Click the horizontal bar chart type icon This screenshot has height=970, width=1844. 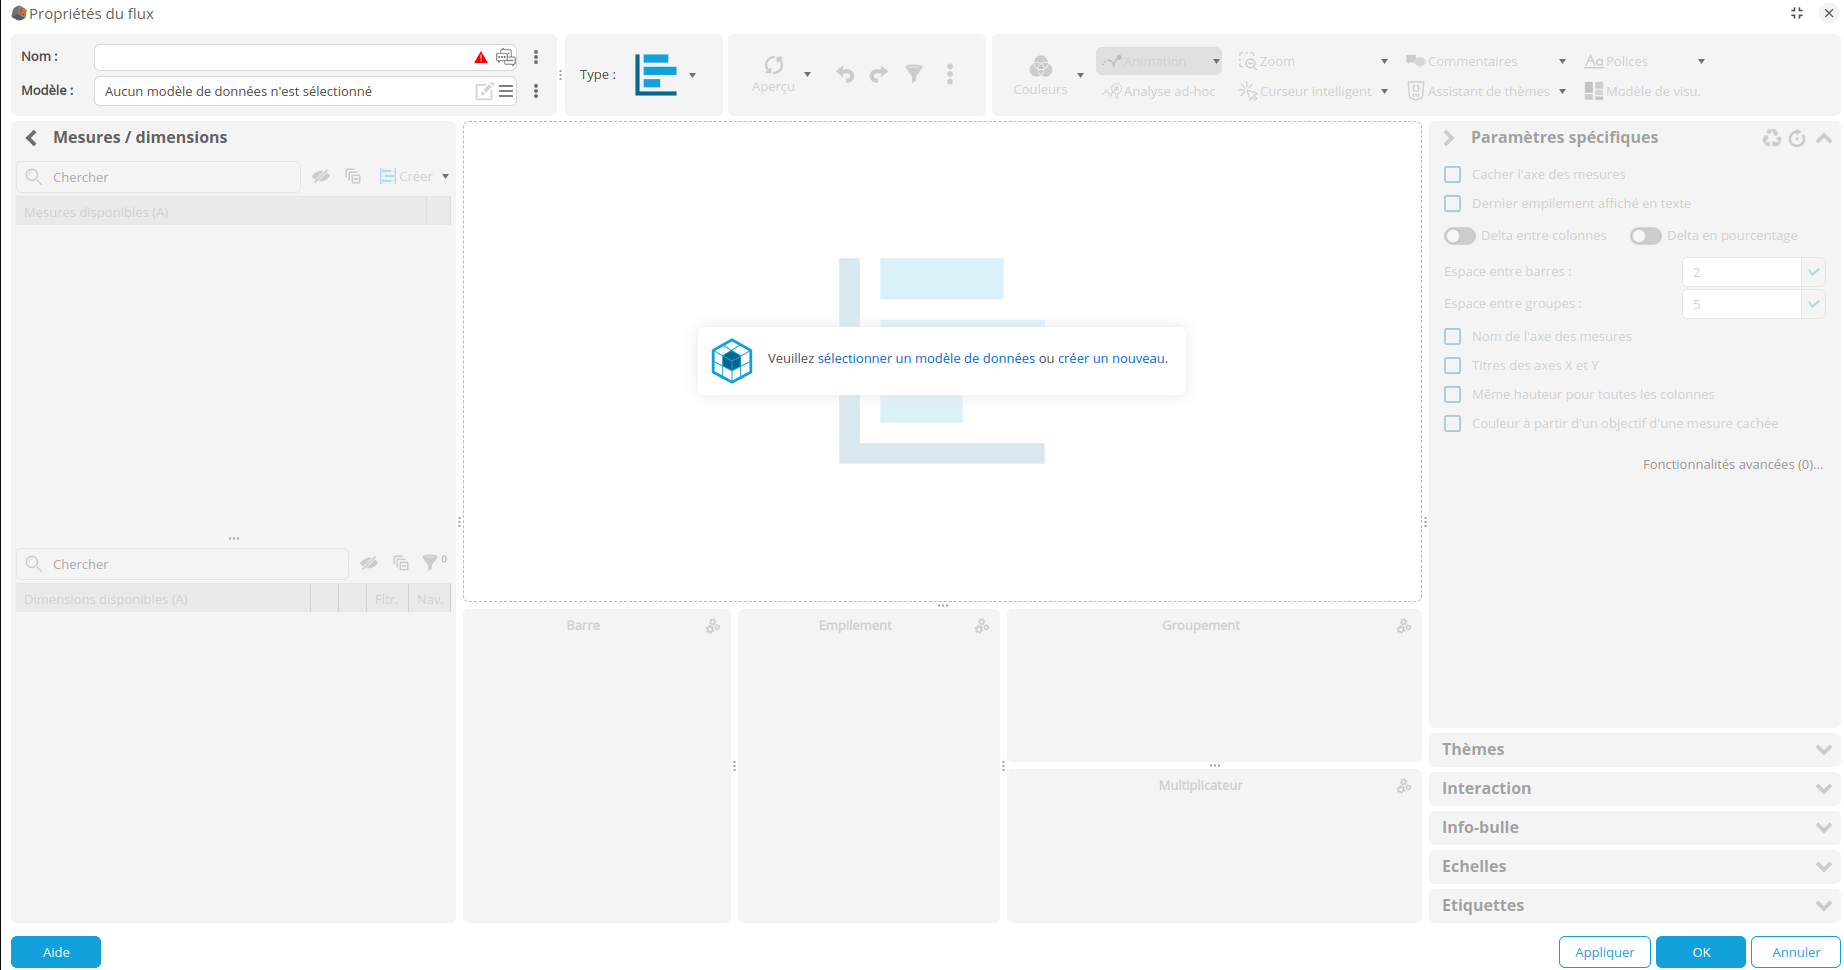point(656,75)
